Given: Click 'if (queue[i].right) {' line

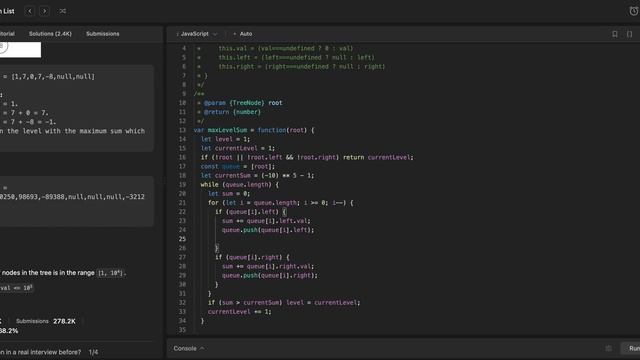Looking at the screenshot, I should [x=252, y=257].
